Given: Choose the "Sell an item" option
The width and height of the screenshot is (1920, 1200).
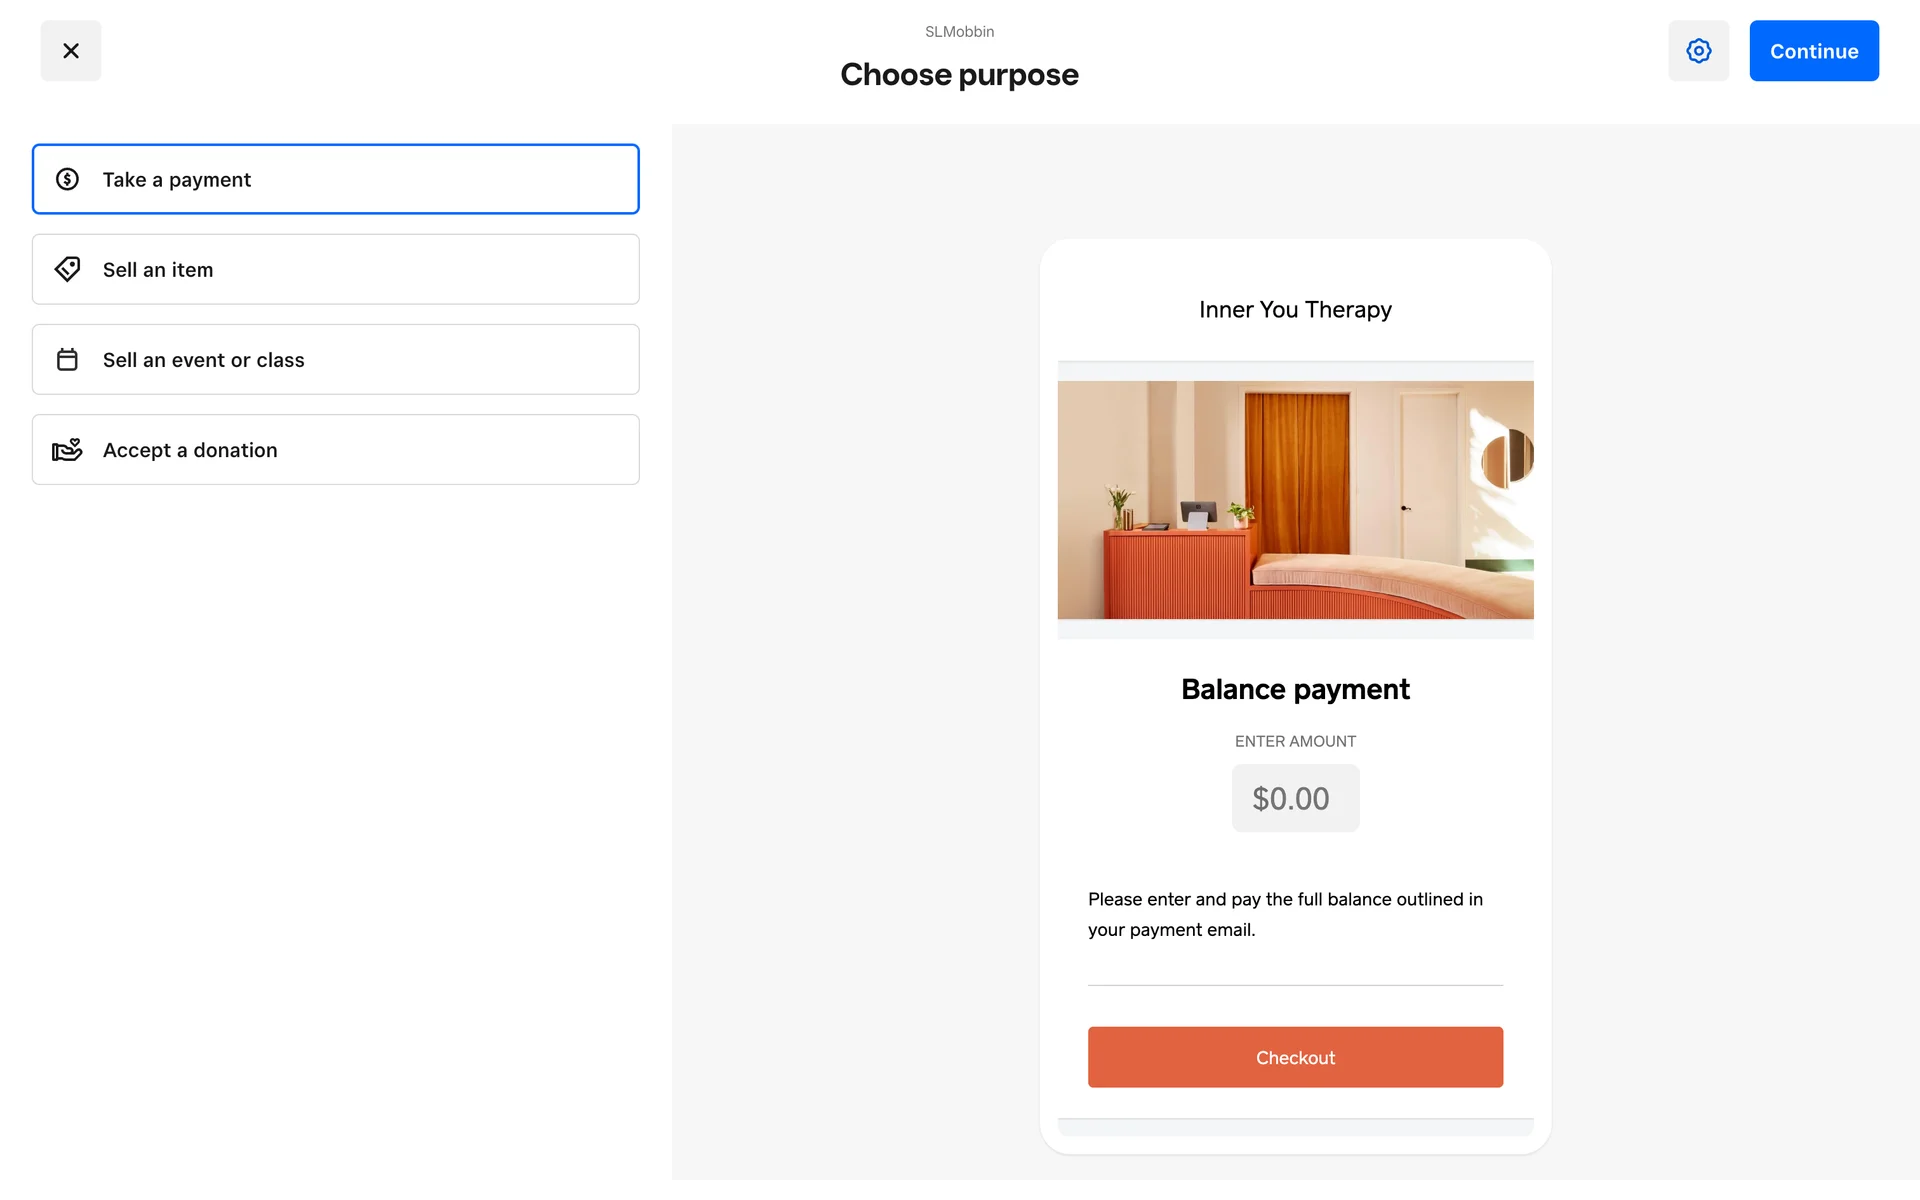Looking at the screenshot, I should (x=335, y=269).
